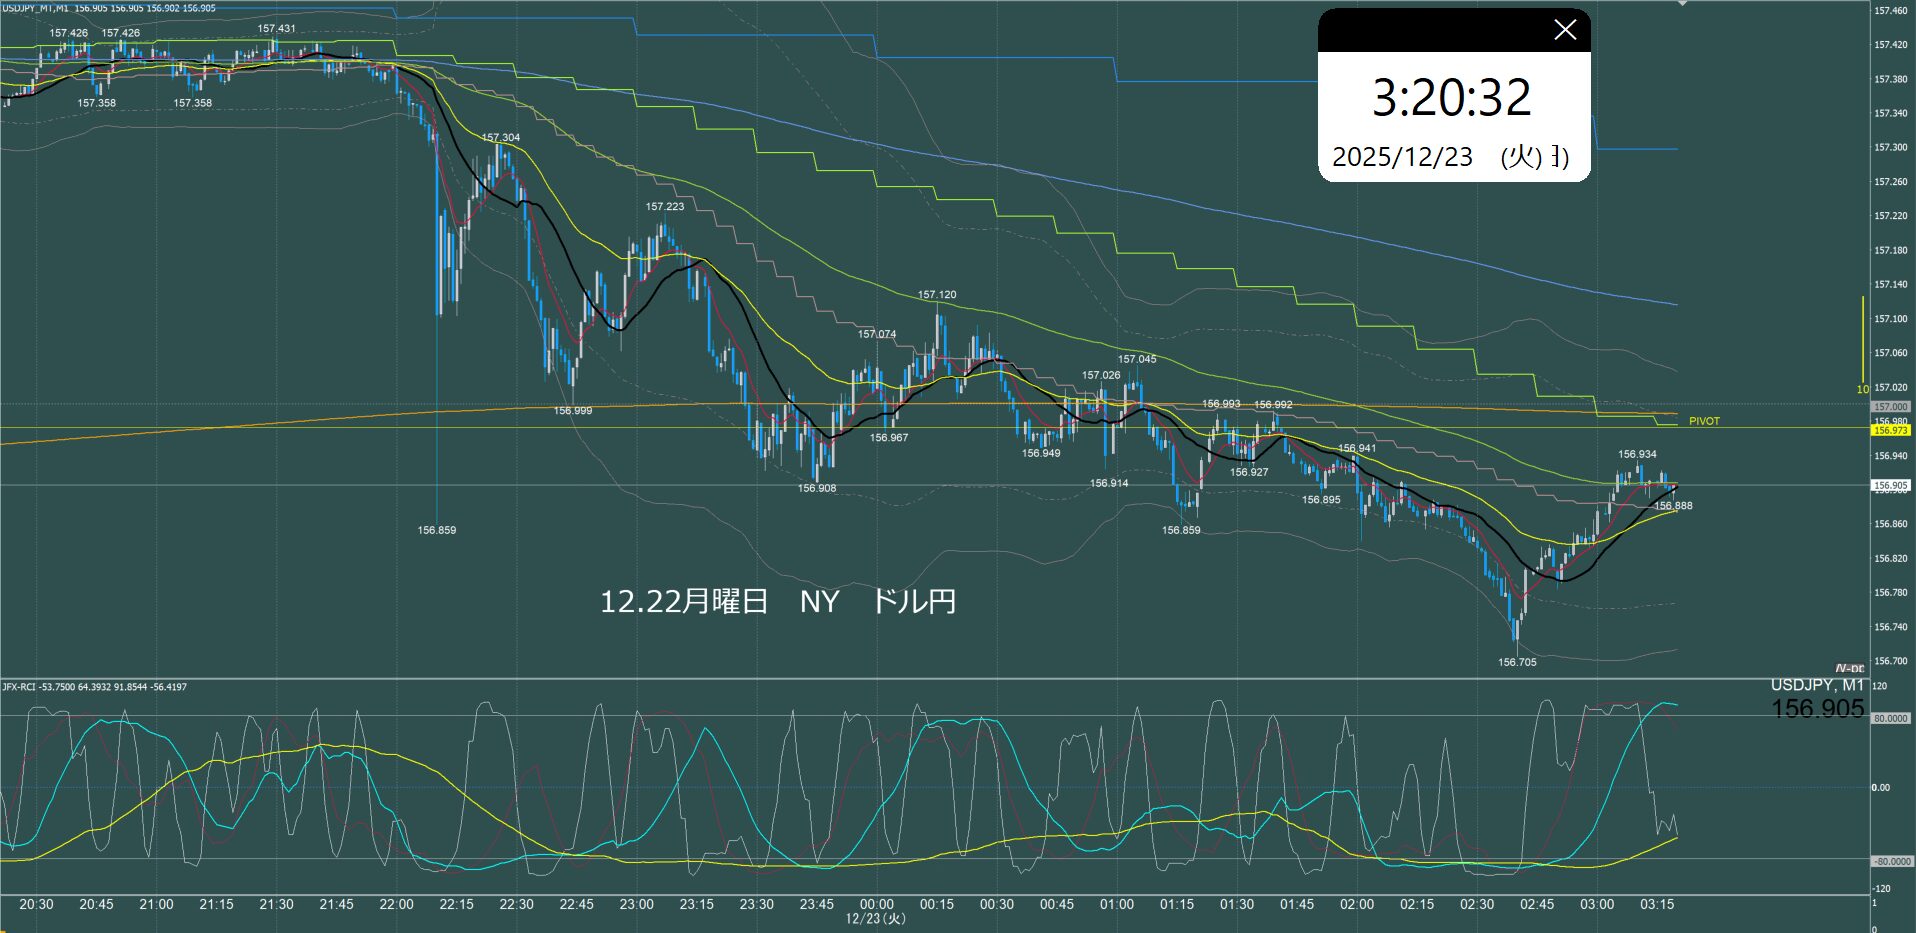Click the 2025/12/23 date in clock widget
This screenshot has height=933, width=1916.
1402,157
